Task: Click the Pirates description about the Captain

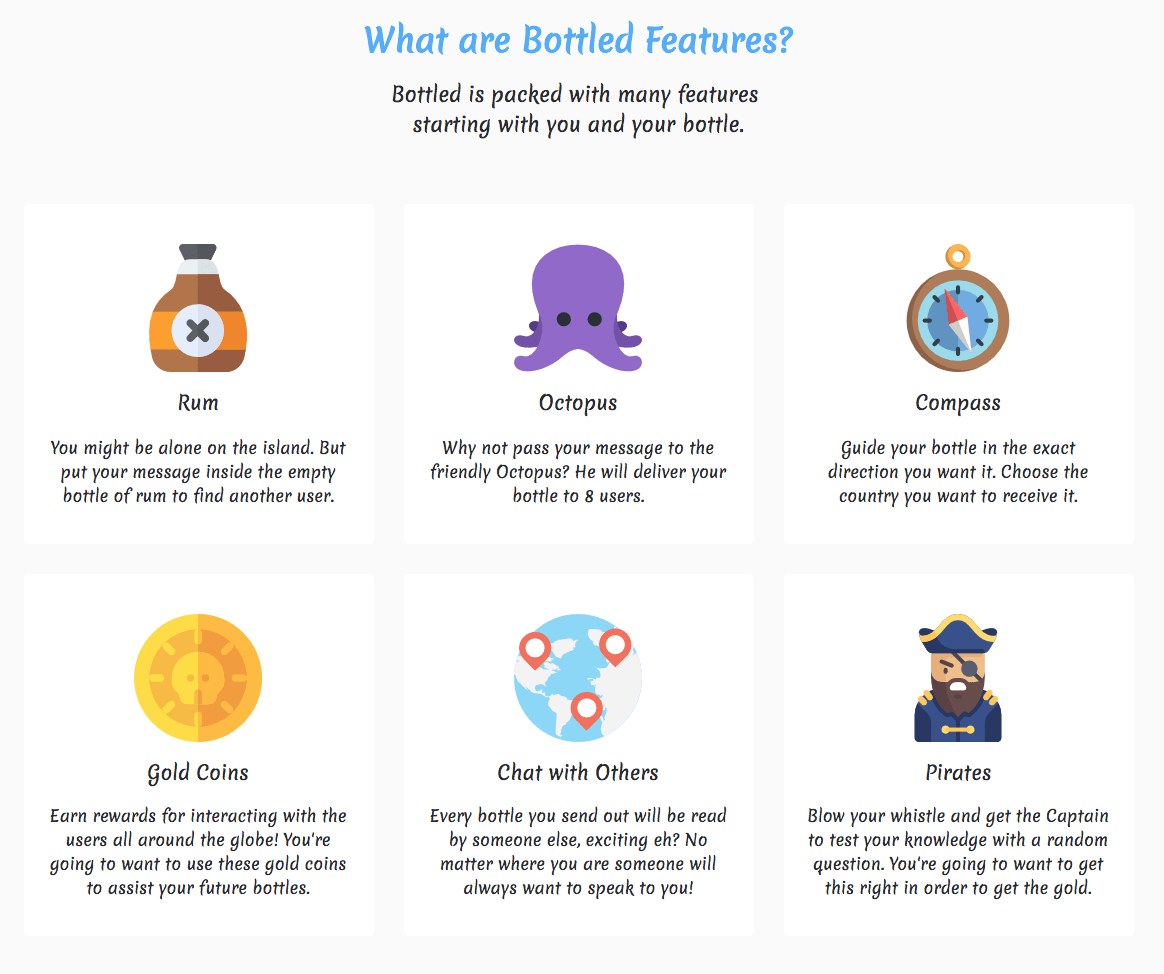Action: (x=958, y=852)
